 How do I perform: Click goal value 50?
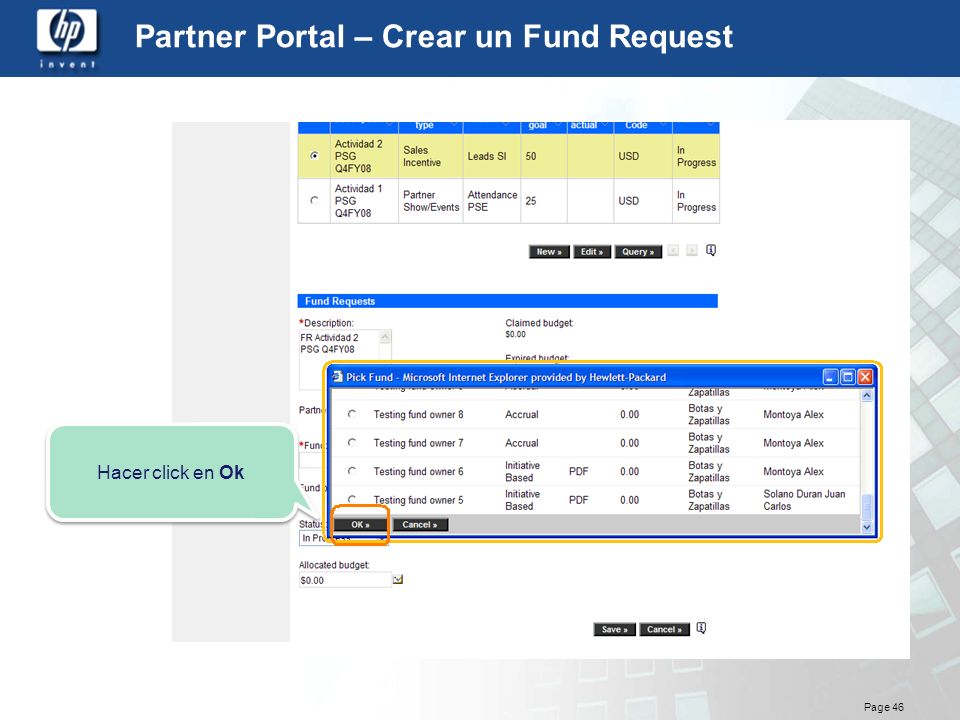tap(531, 156)
